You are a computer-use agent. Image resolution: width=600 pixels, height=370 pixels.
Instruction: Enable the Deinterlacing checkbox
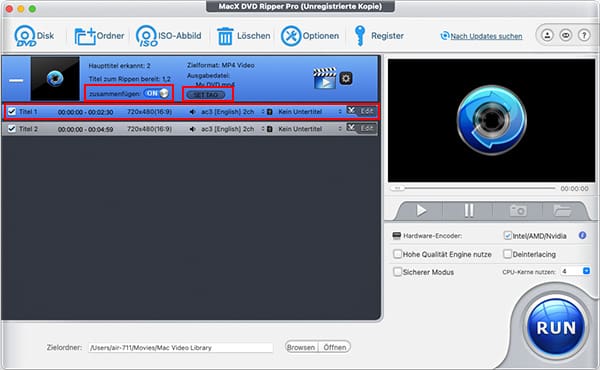click(x=507, y=254)
